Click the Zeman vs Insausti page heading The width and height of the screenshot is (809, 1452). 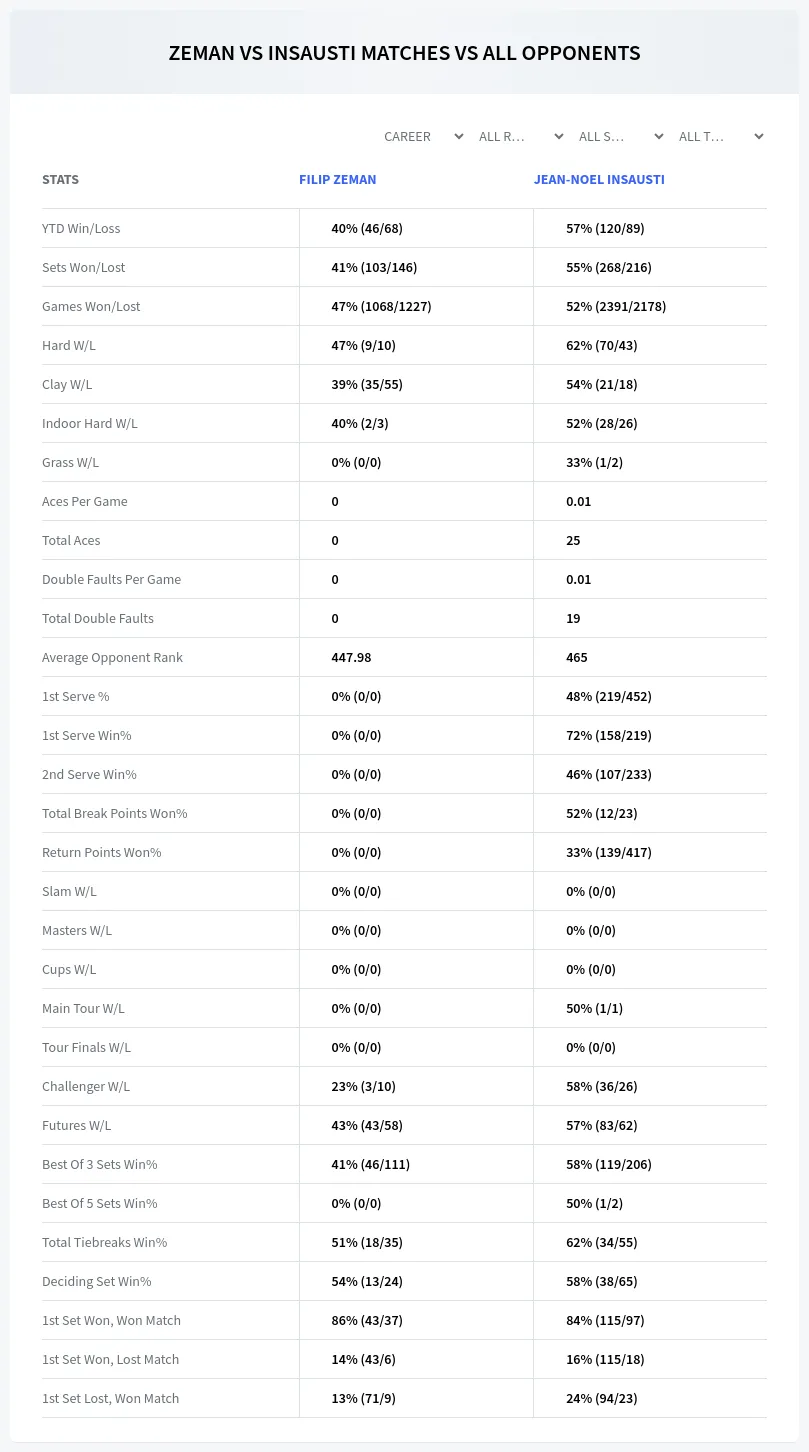point(404,53)
